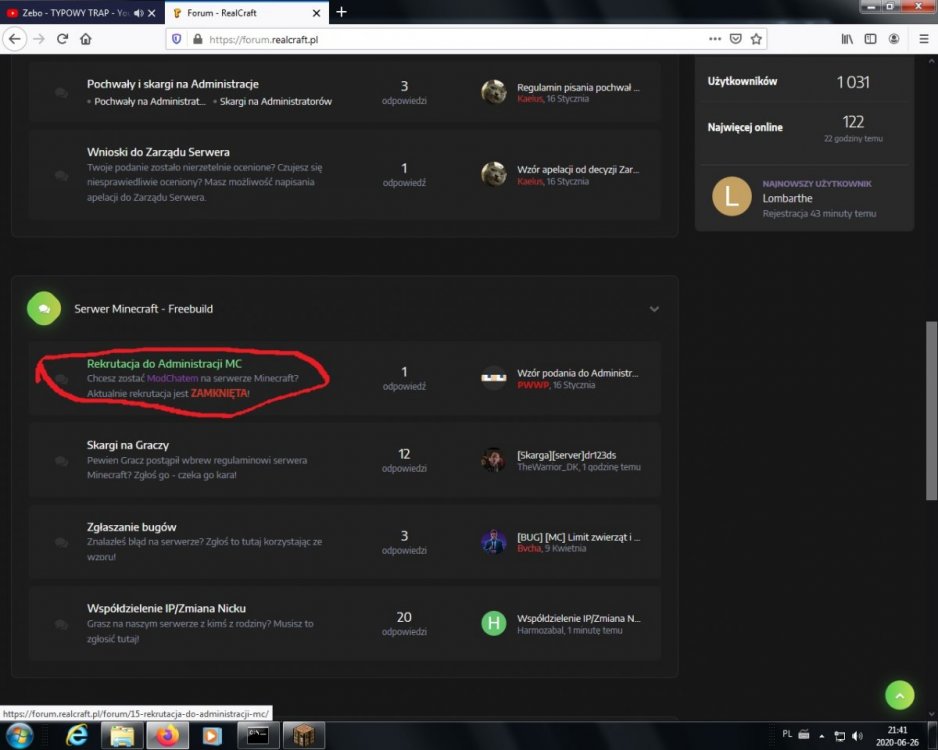
Task: Mute the Zebo YouTube tab audio
Action: pyautogui.click(x=138, y=13)
